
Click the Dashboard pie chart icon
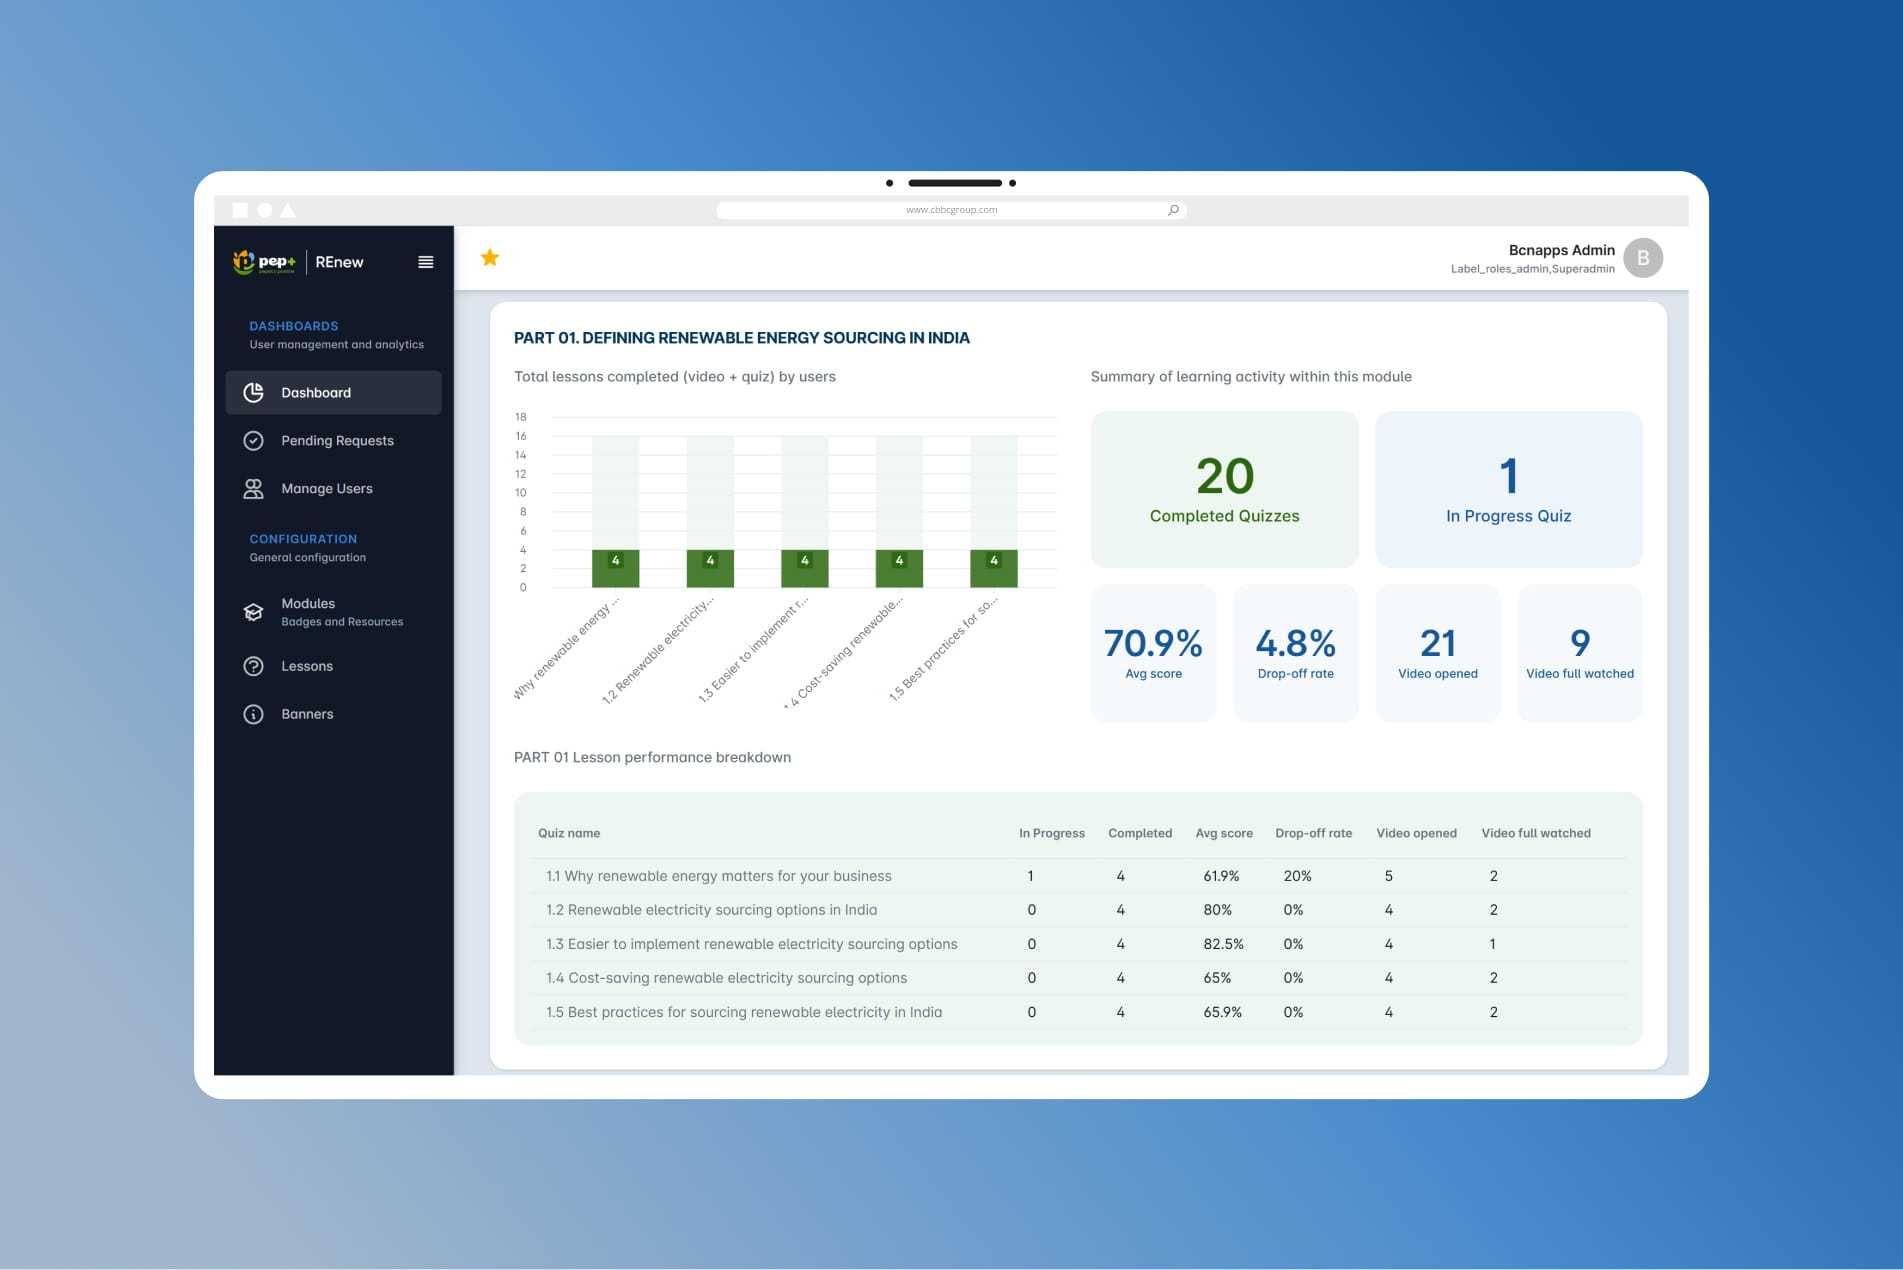pos(254,393)
